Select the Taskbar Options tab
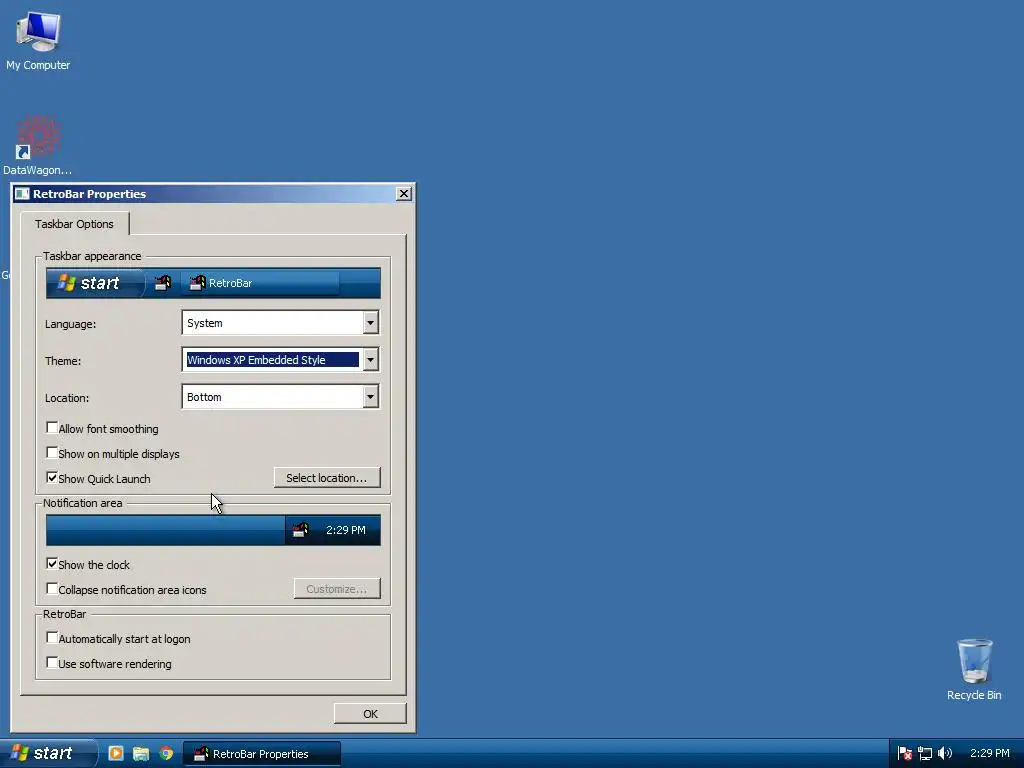The width and height of the screenshot is (1024, 768). 74,224
